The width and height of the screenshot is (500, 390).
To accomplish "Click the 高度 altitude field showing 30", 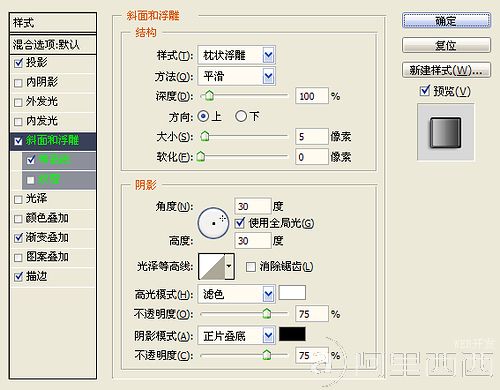I will [253, 241].
